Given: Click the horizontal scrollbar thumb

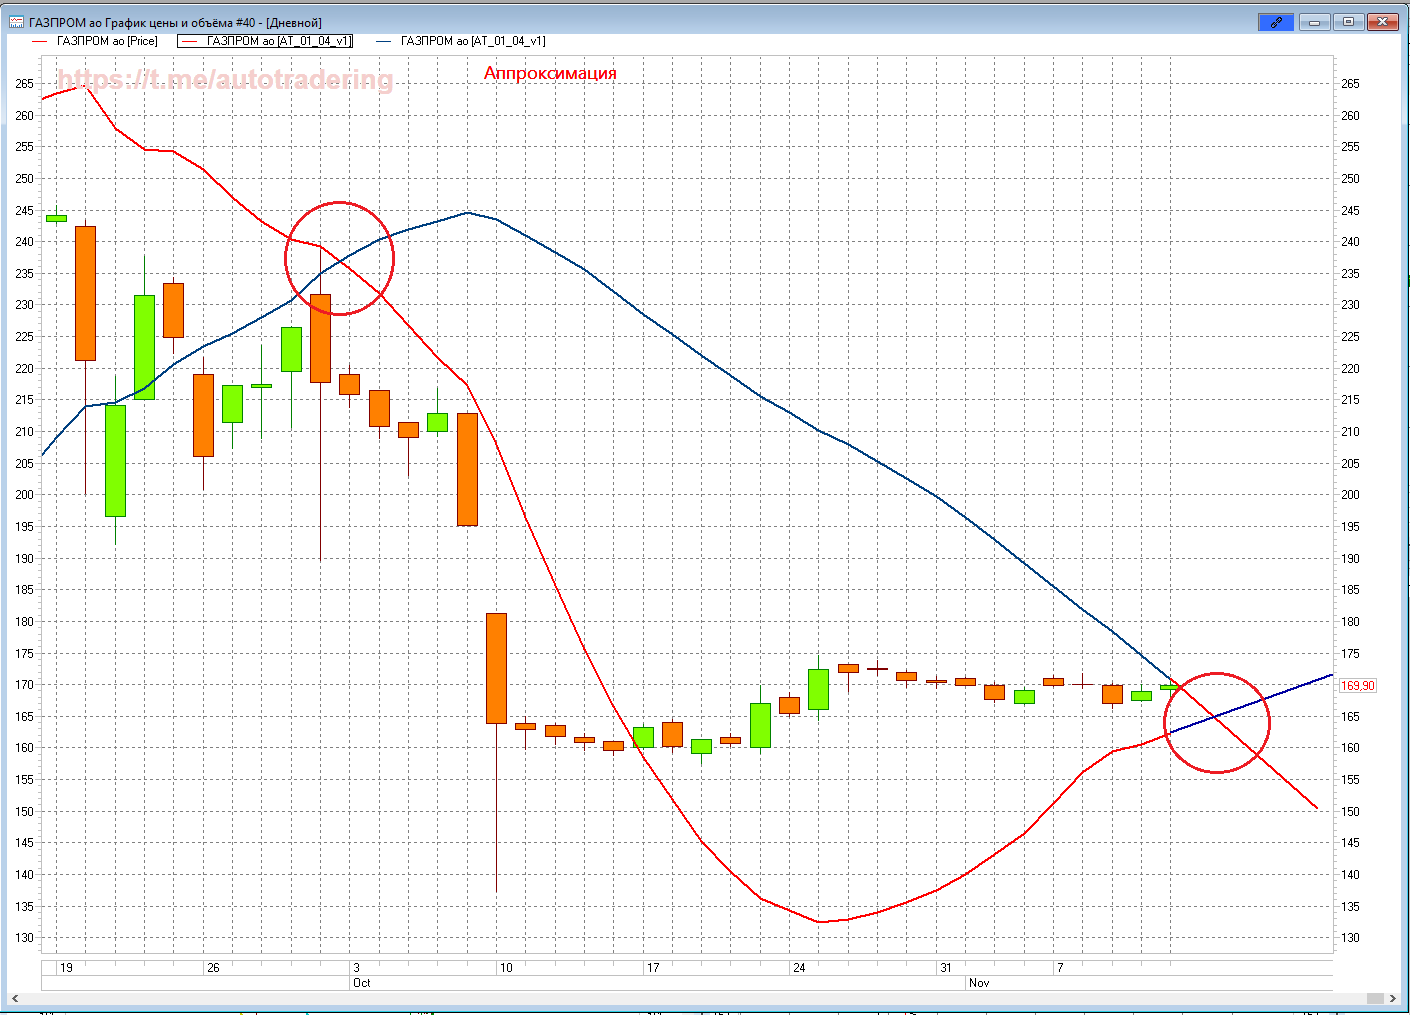Looking at the screenshot, I should (700, 998).
